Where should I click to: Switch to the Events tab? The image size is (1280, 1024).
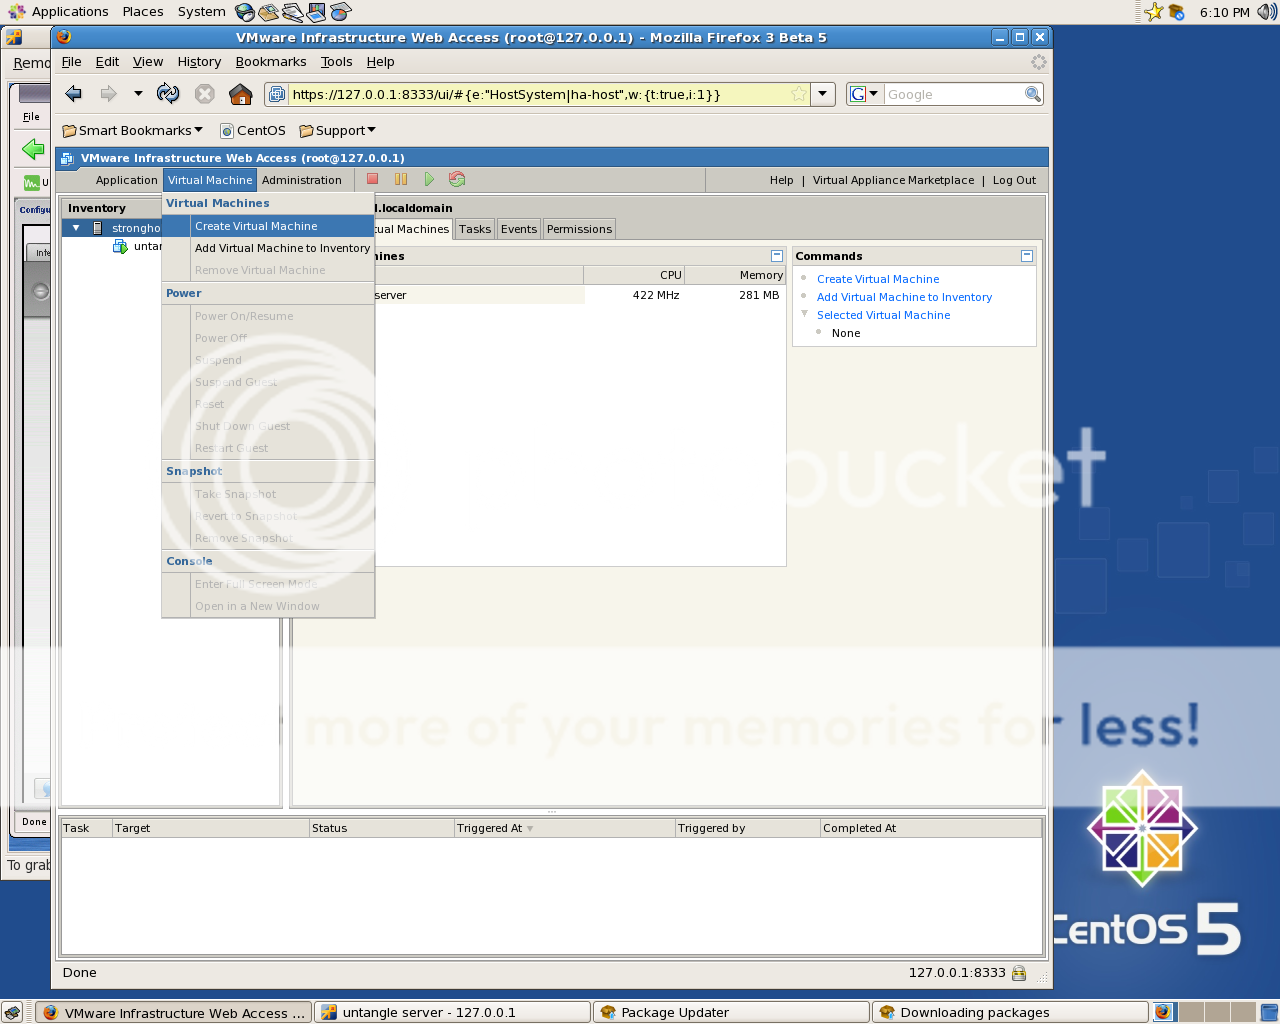[x=519, y=229]
